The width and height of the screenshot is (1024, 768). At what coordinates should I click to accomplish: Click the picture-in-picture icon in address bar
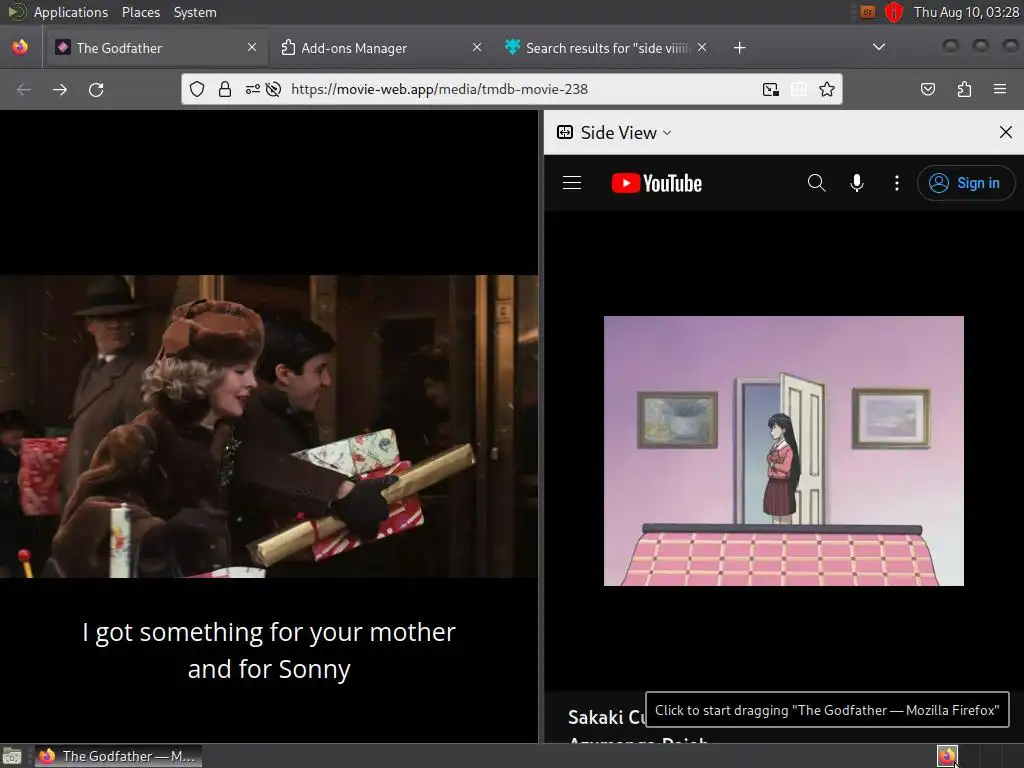(771, 89)
